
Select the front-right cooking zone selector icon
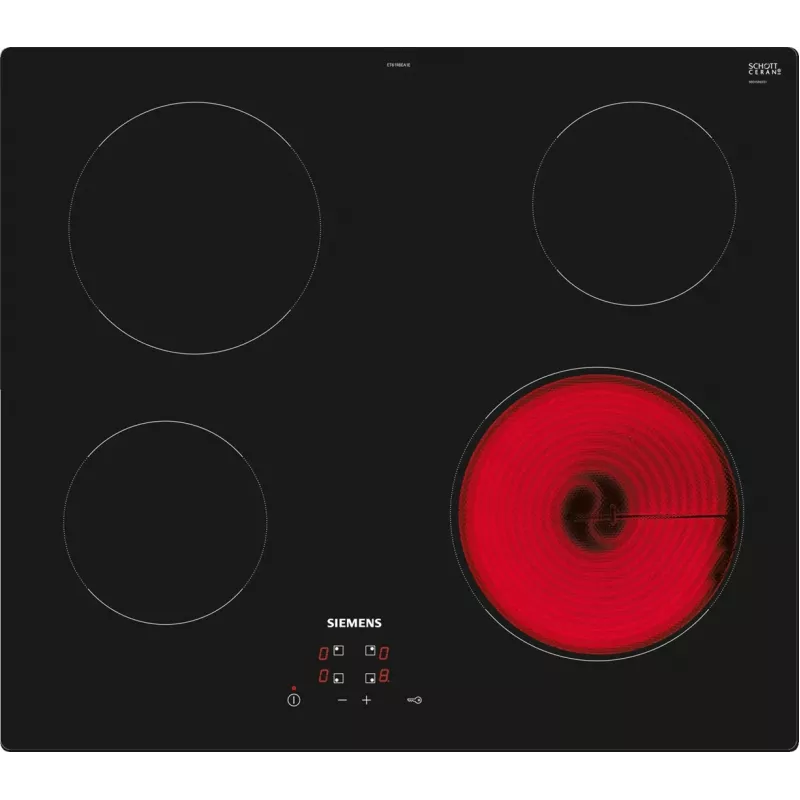[370, 678]
